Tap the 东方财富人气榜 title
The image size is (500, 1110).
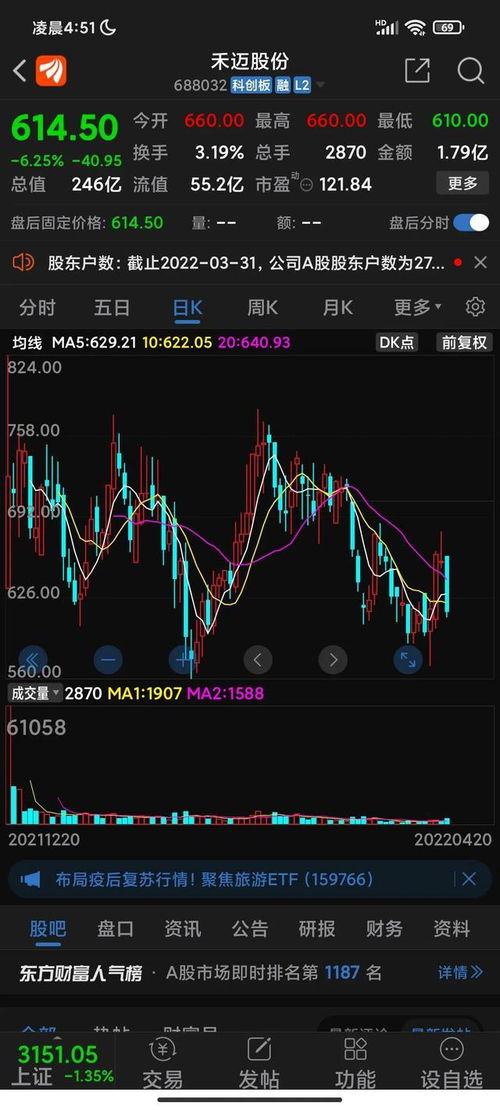pyautogui.click(x=81, y=973)
